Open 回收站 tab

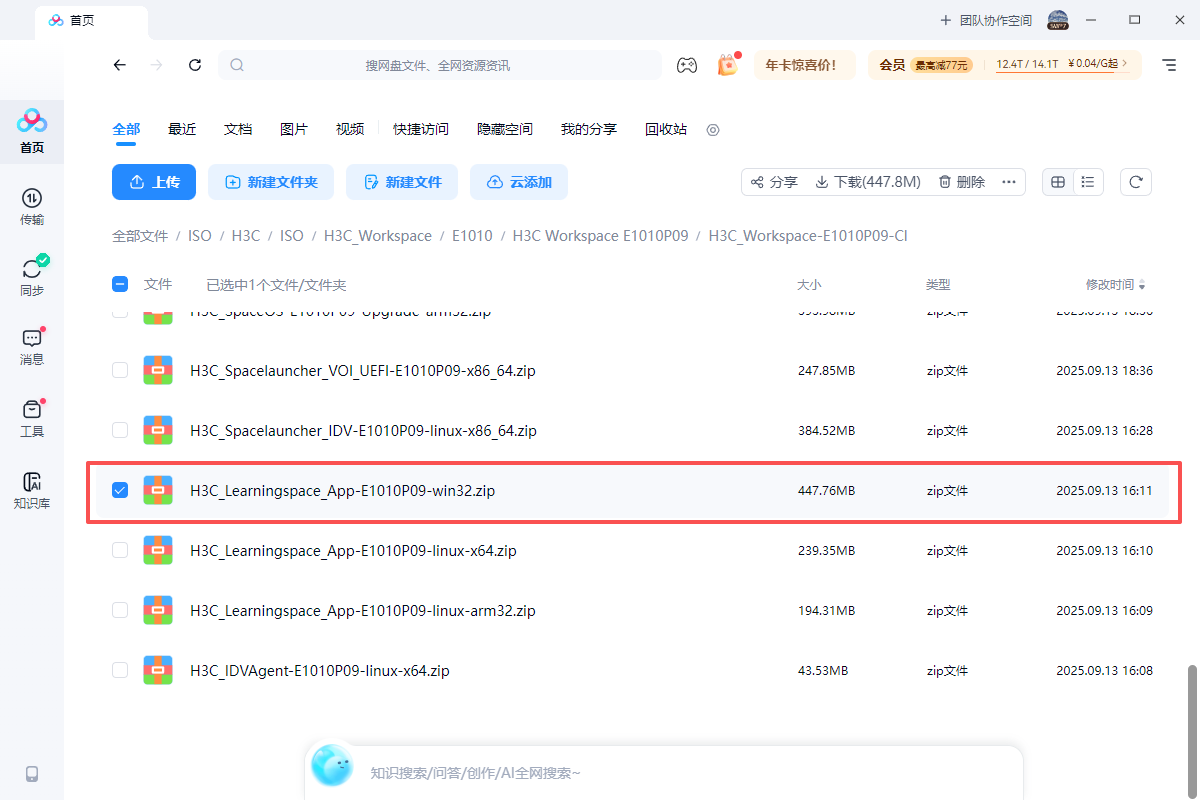(x=666, y=129)
